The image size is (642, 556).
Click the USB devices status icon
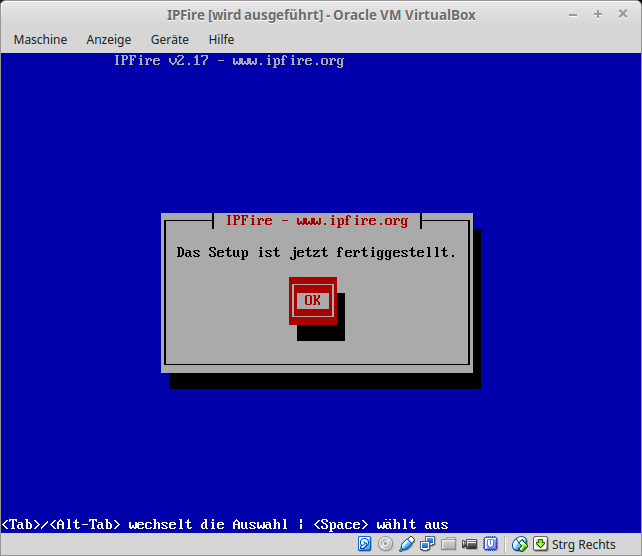407,544
